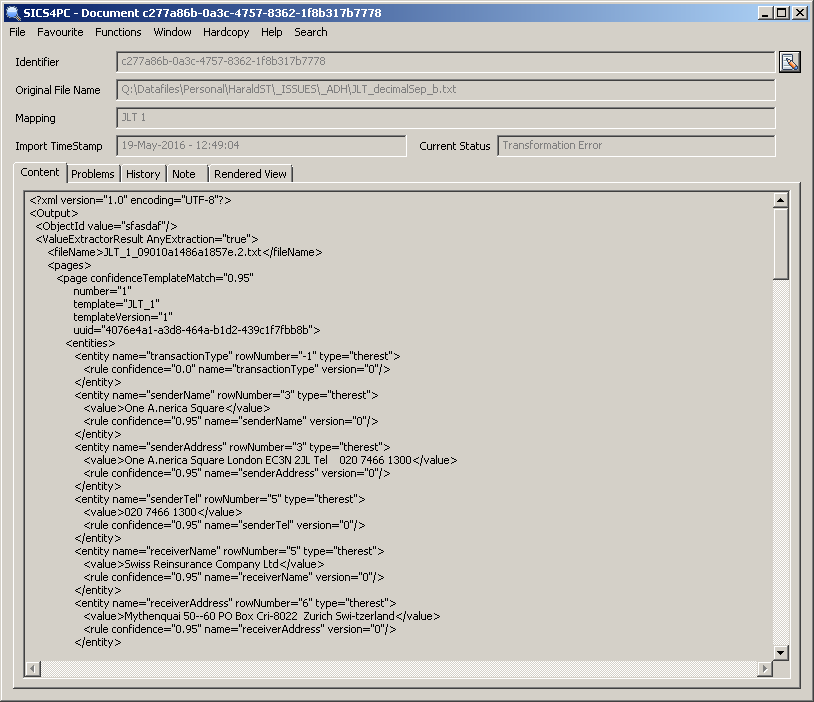This screenshot has height=702, width=814.
Task: Click the Identifier text field
Action: tap(445, 62)
